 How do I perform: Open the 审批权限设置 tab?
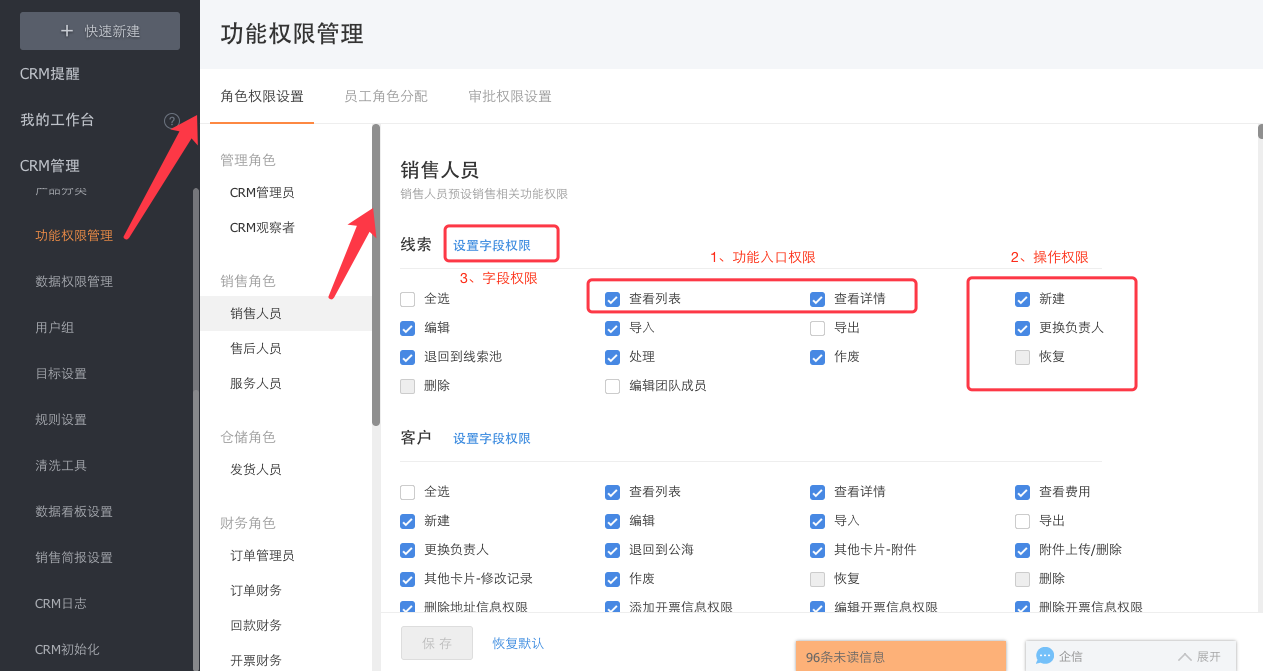pos(509,97)
